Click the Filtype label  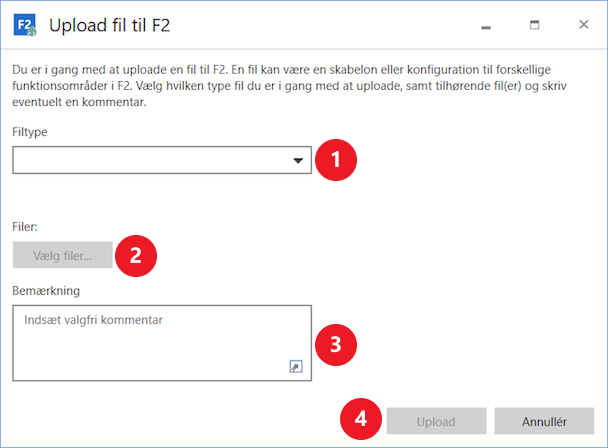tap(30, 132)
